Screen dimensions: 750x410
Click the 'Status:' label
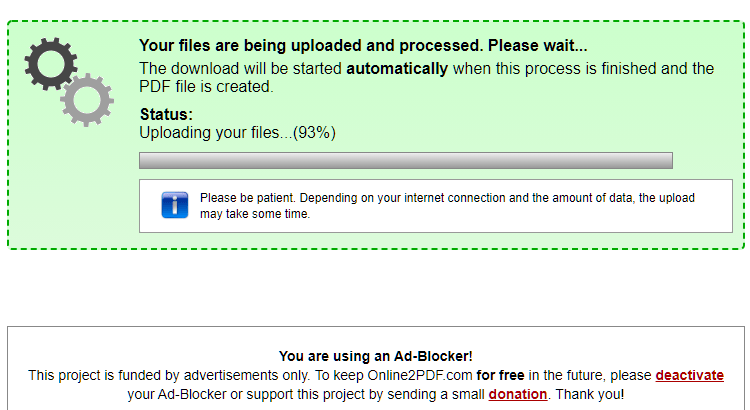coord(166,114)
